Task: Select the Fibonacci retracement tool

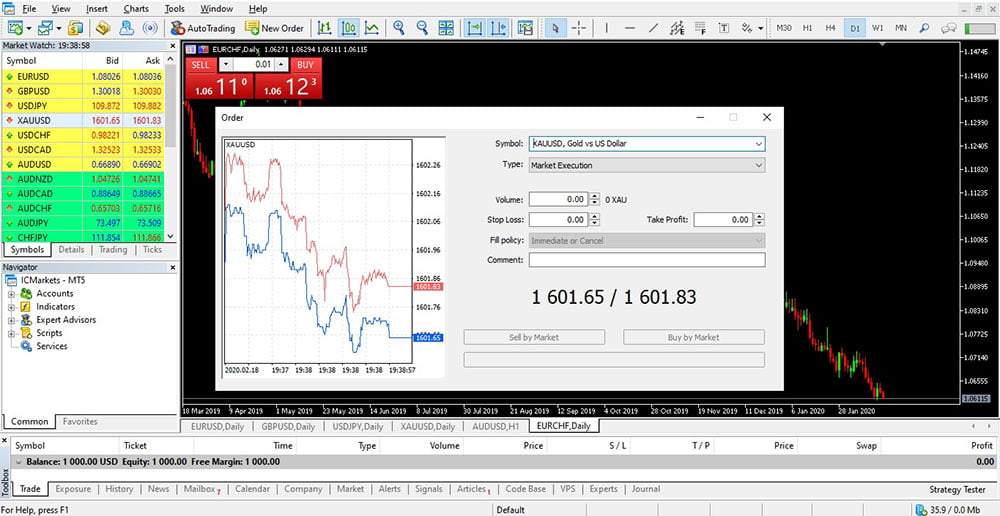Action: pyautogui.click(x=700, y=28)
